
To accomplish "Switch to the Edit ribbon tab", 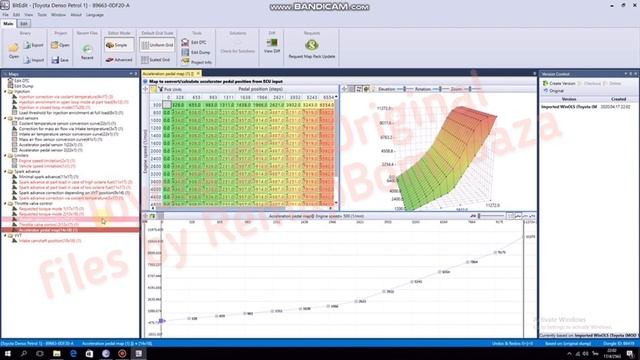I will (24, 24).
